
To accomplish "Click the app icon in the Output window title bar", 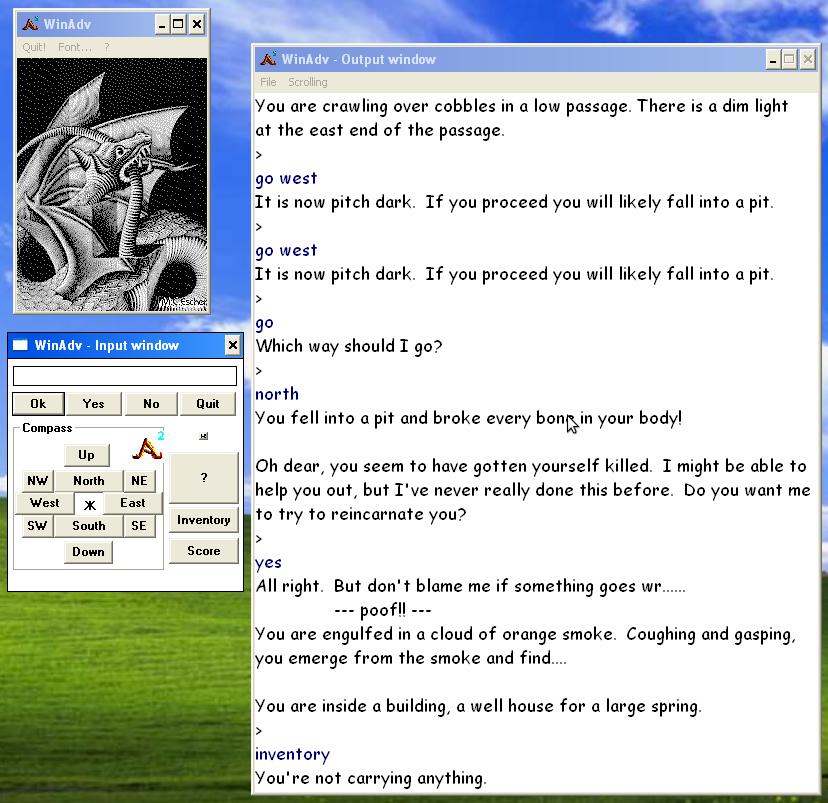I will tap(268, 59).
